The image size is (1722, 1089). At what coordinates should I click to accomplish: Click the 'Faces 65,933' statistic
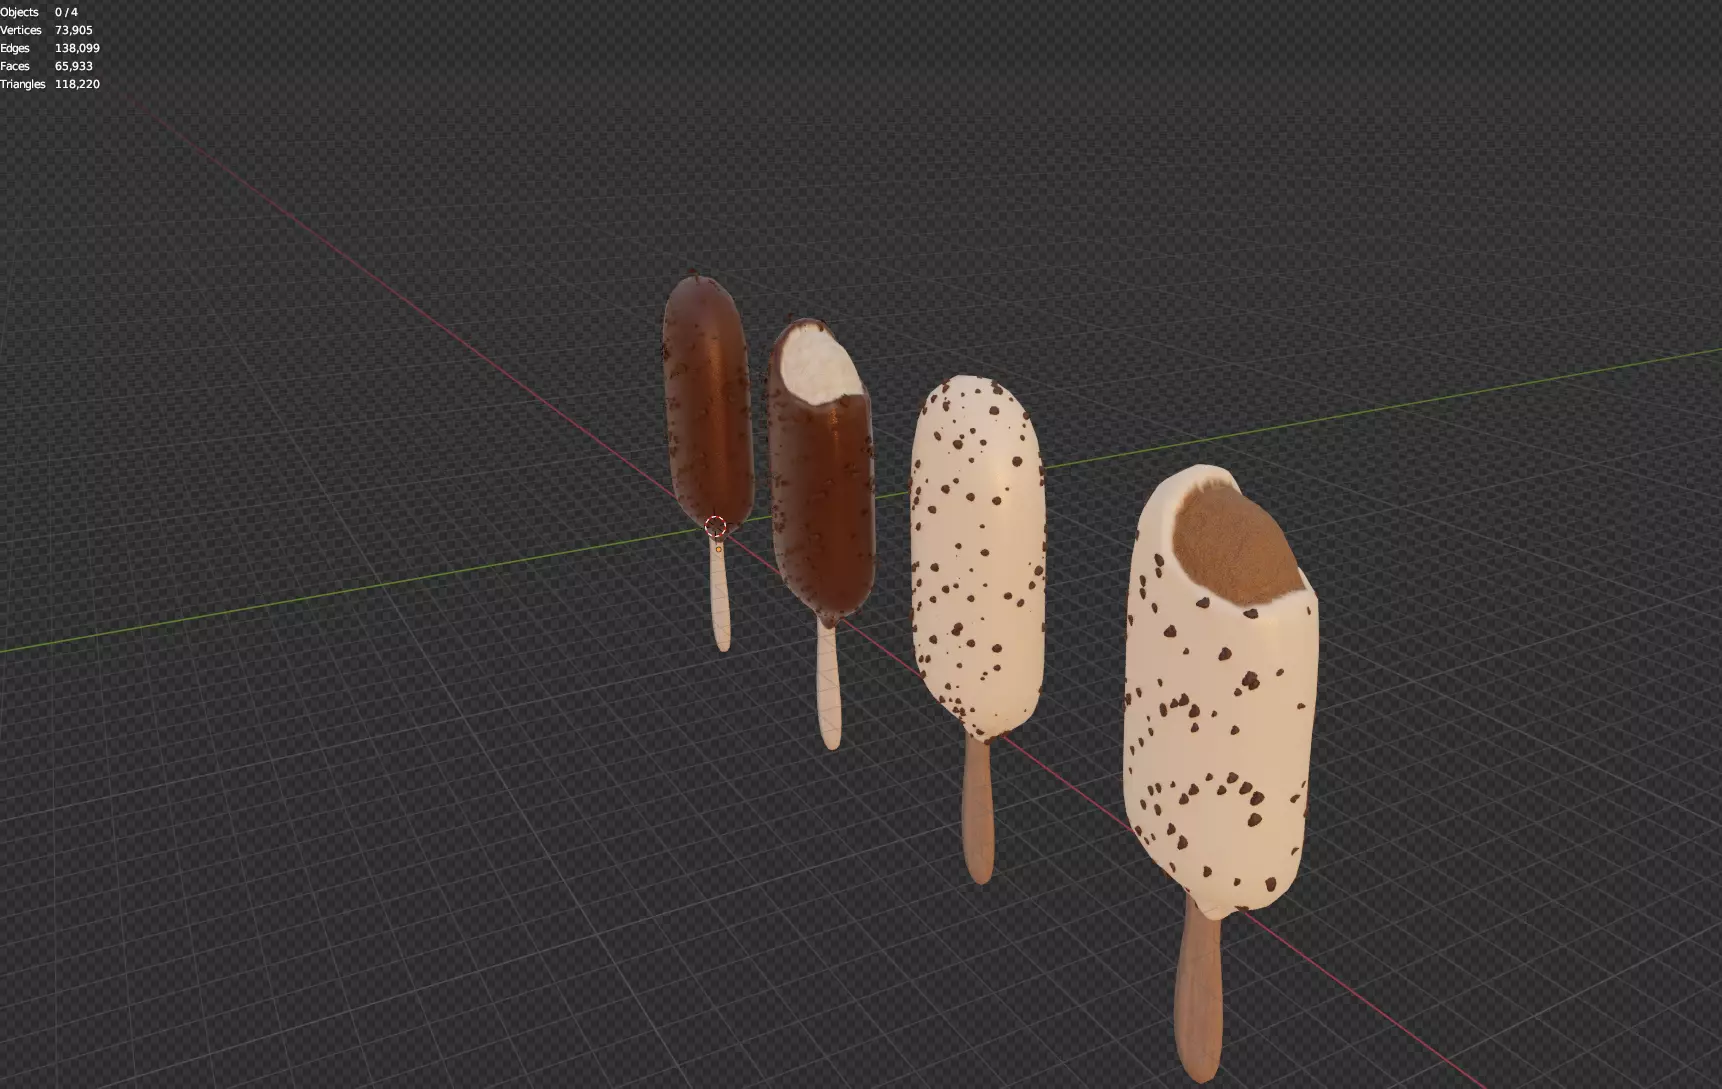pos(46,66)
